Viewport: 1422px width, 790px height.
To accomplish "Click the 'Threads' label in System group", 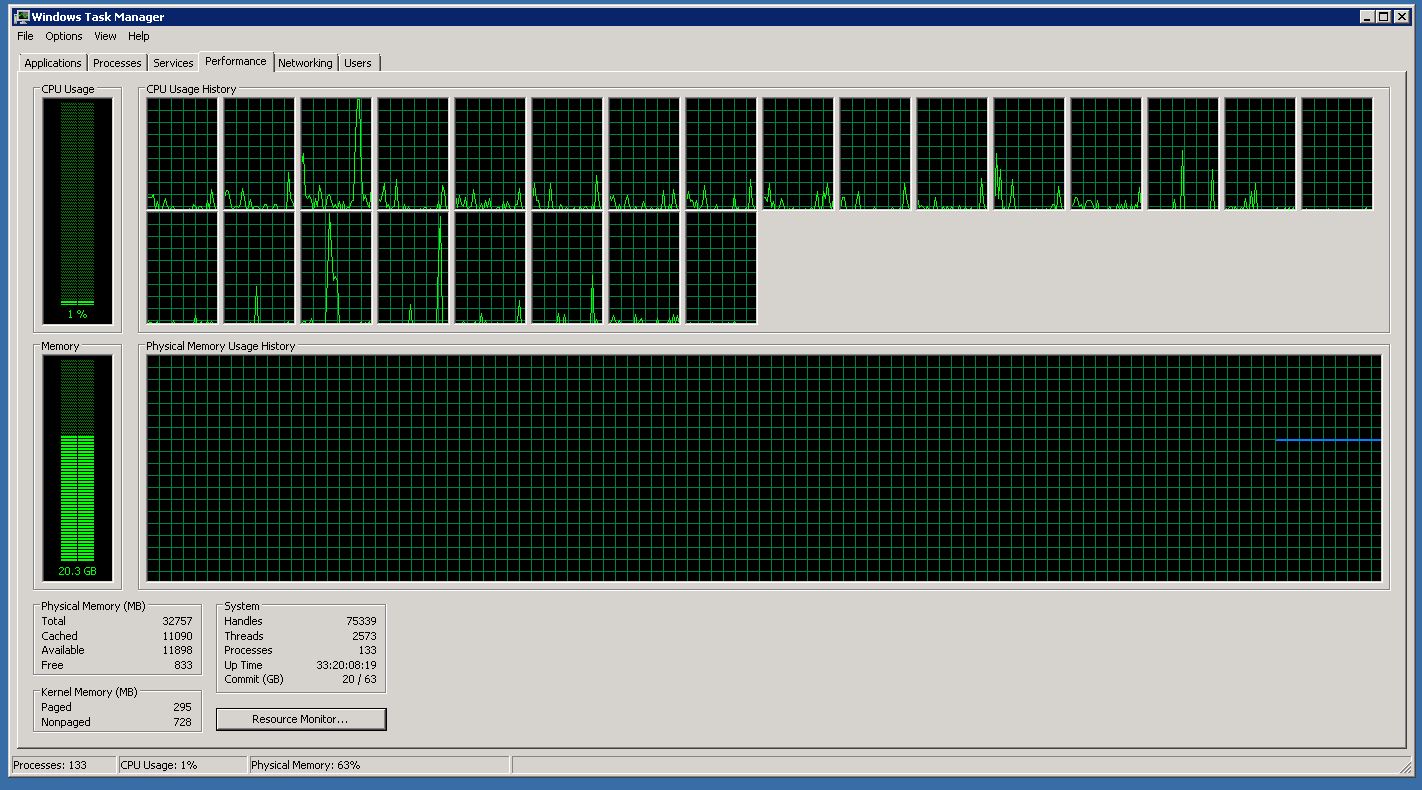I will pyautogui.click(x=244, y=636).
